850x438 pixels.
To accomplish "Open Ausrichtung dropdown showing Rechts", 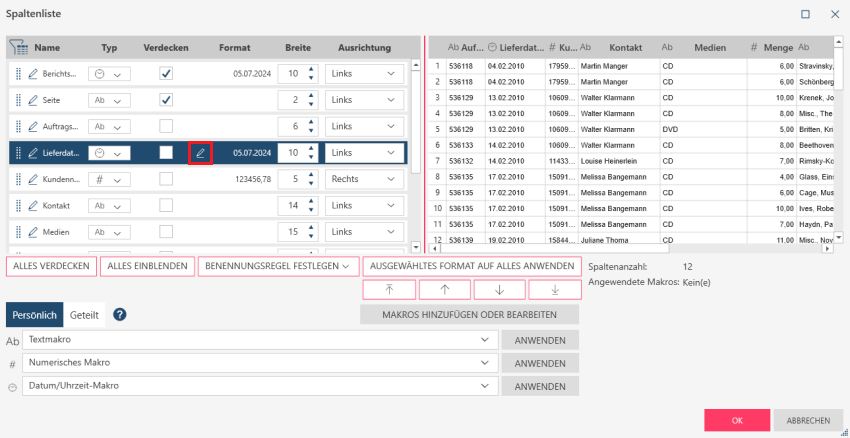I will click(x=364, y=179).
